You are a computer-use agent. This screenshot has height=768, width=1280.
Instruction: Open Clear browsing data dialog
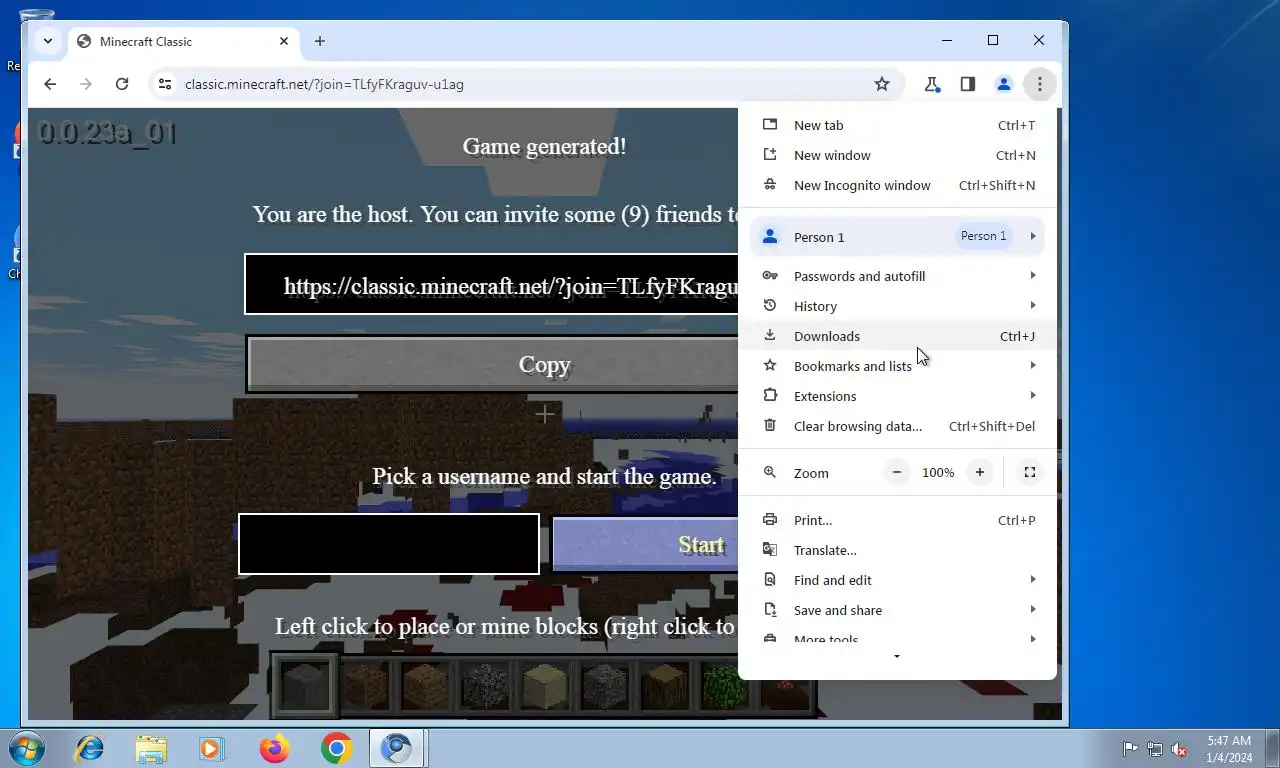point(897,426)
